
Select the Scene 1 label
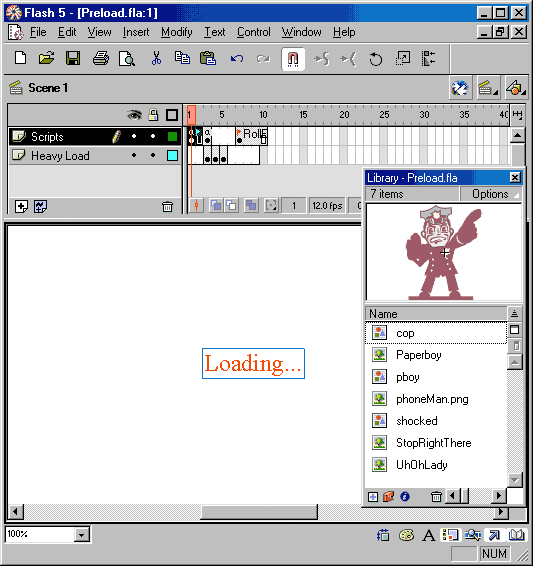click(x=48, y=88)
